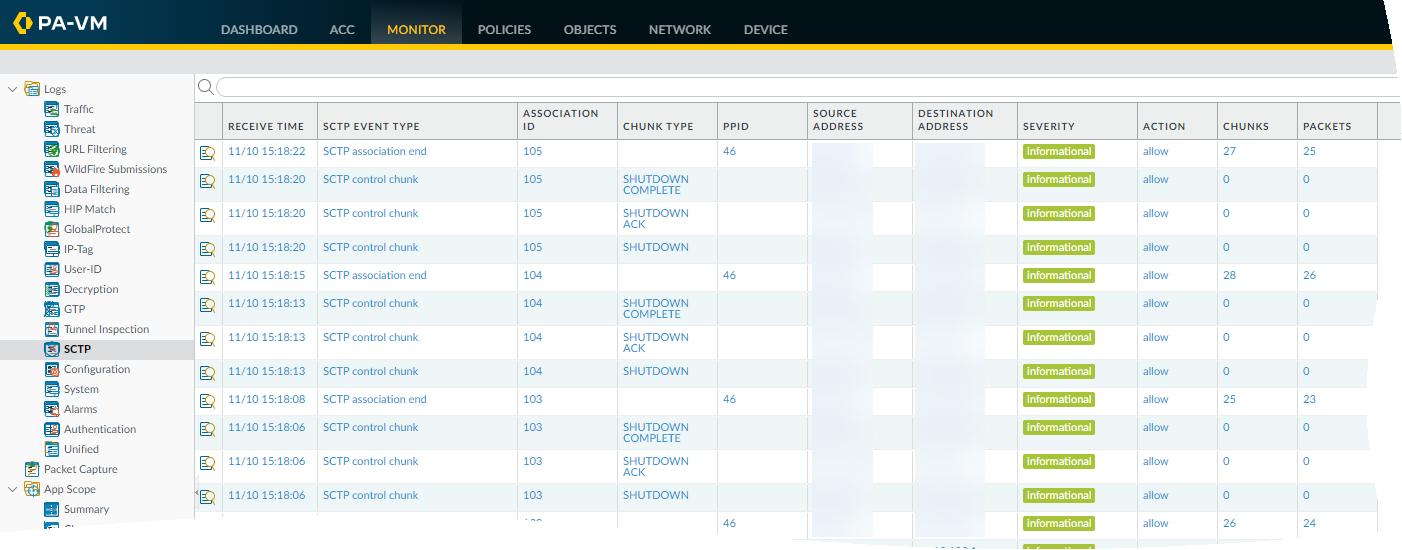1402x550 pixels.
Task: Click into the log filter search field
Action: pos(800,87)
